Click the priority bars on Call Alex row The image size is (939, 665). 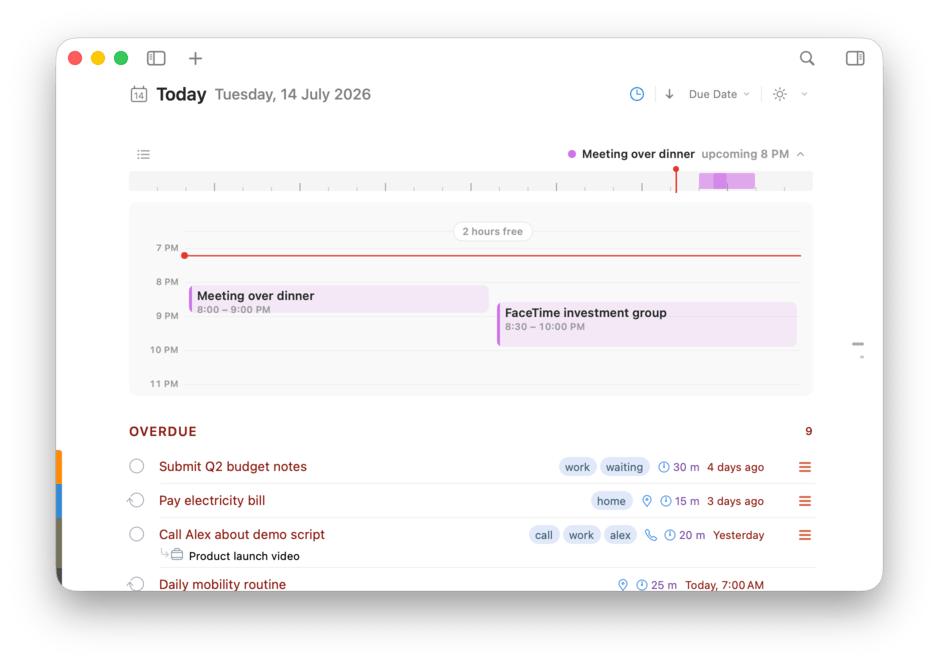[x=805, y=535]
